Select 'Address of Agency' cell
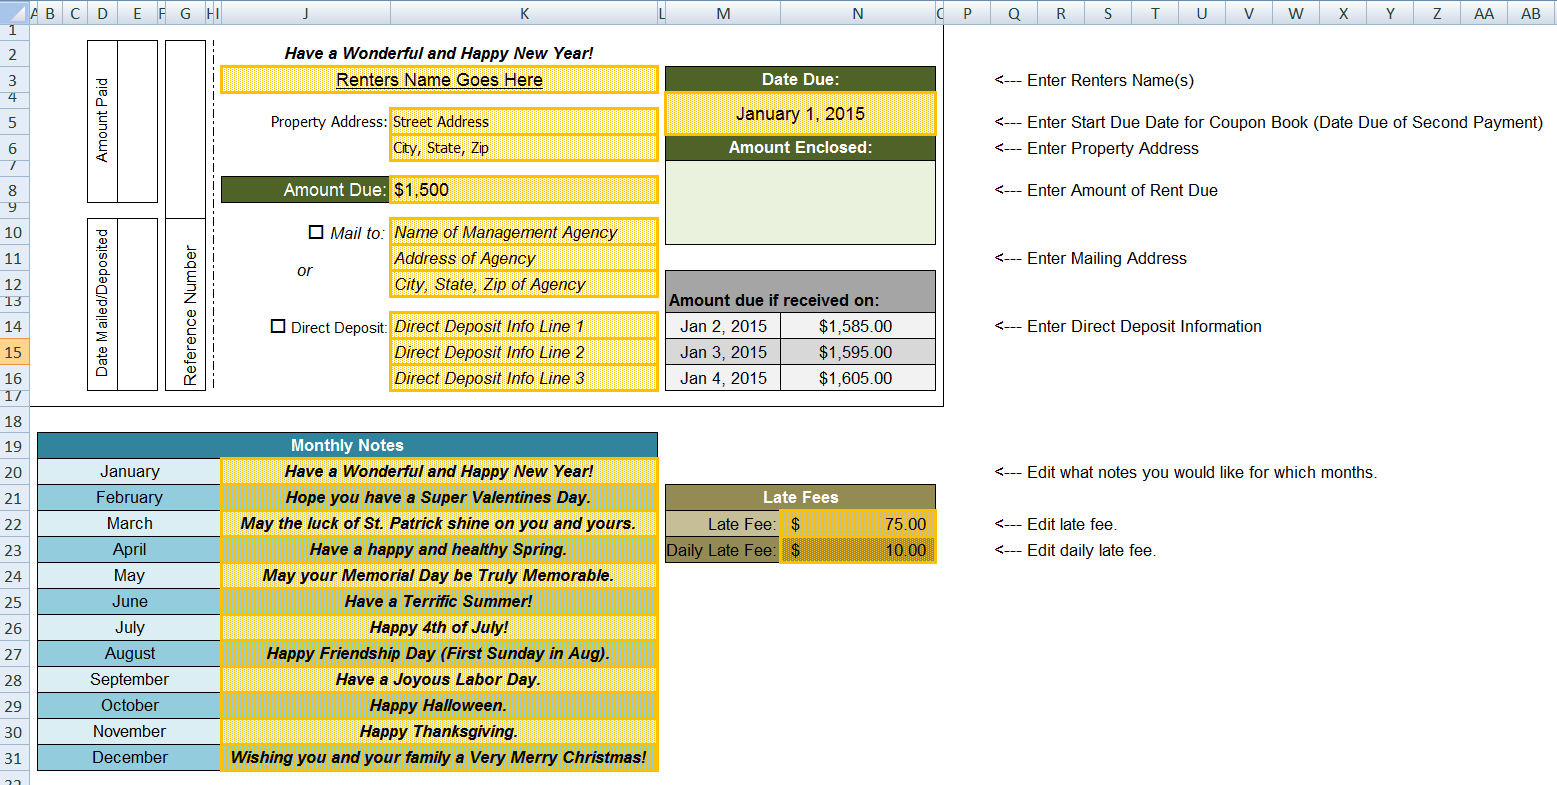This screenshot has height=785, width=1557. coord(524,258)
